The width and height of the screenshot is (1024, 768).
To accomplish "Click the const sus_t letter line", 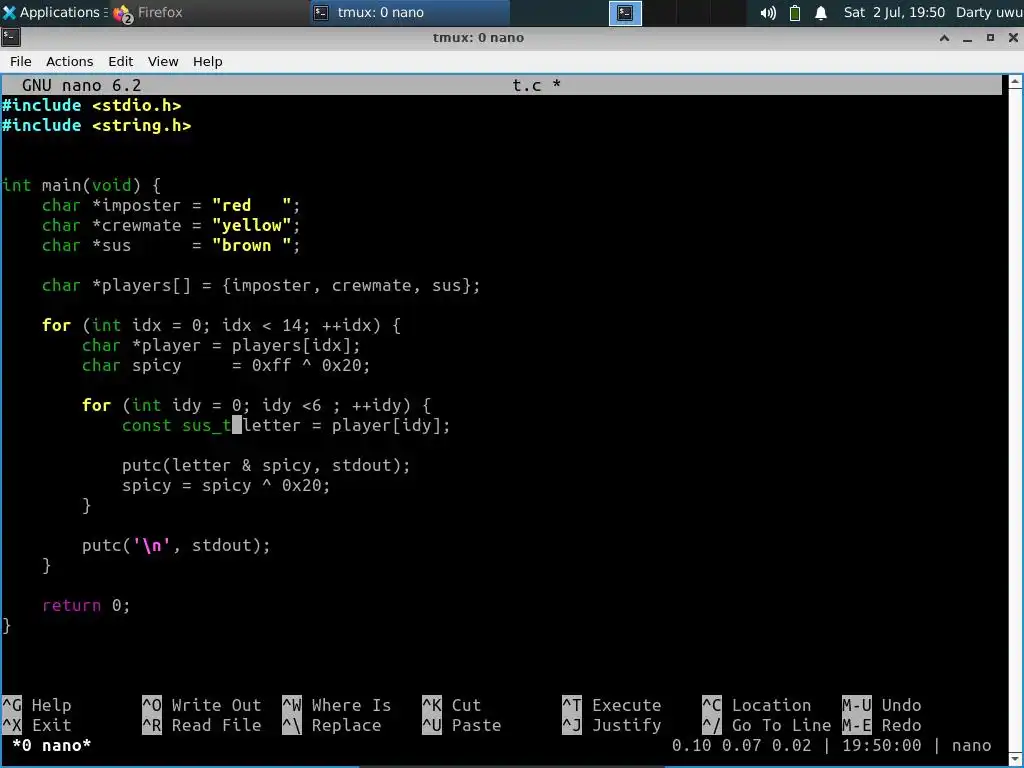I will 286,425.
